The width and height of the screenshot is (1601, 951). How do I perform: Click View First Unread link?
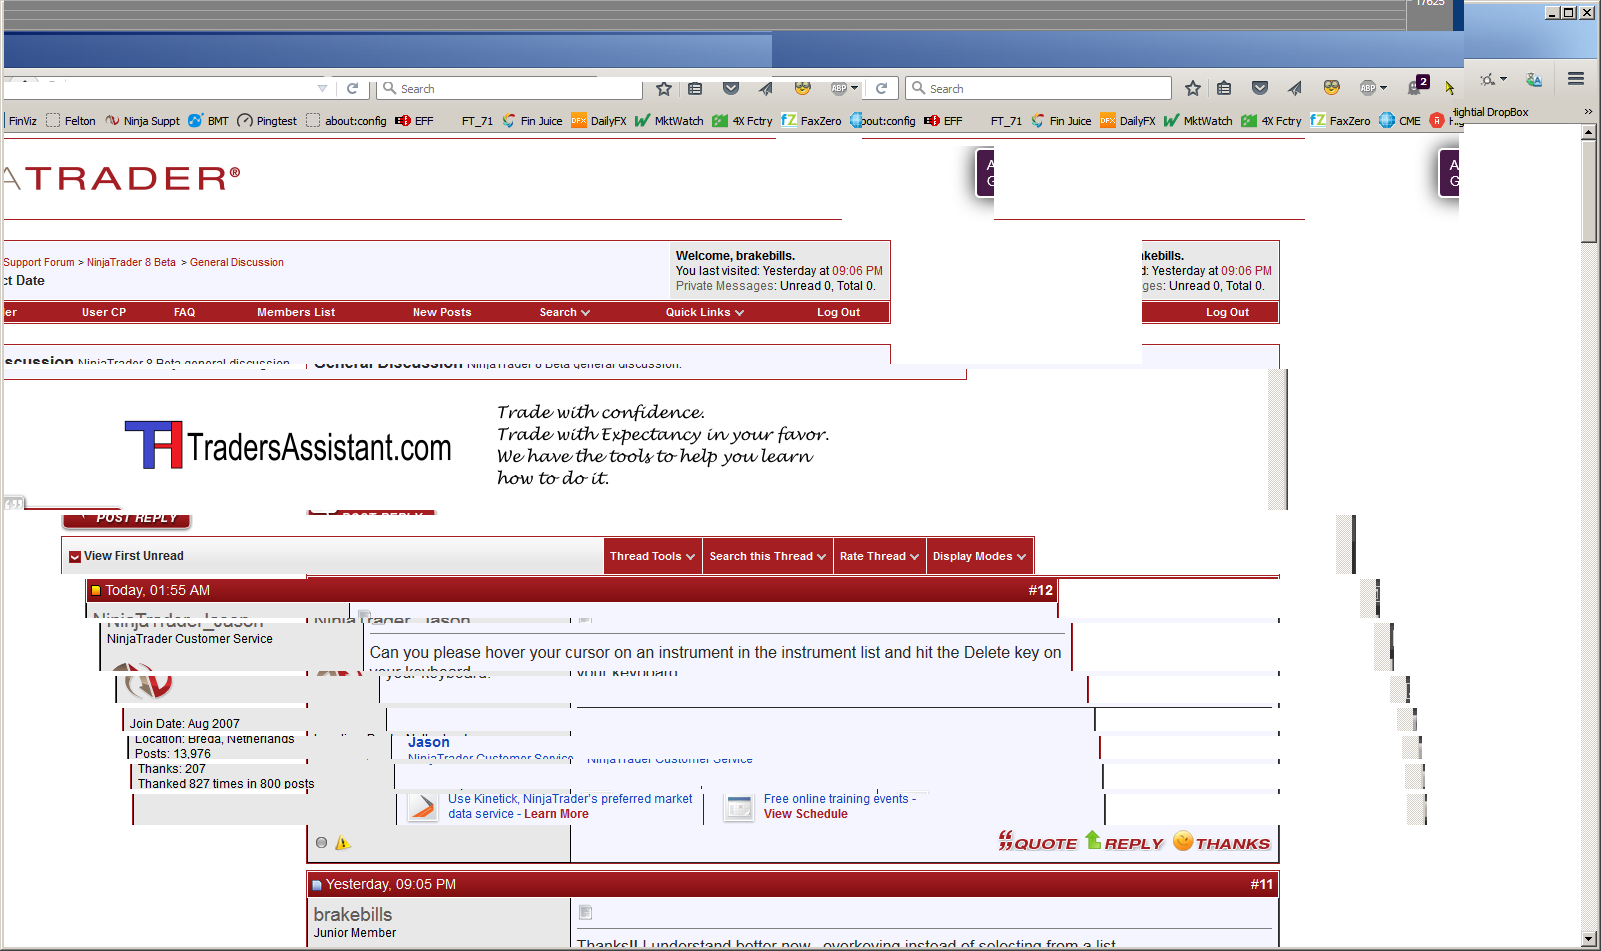pyautogui.click(x=134, y=556)
